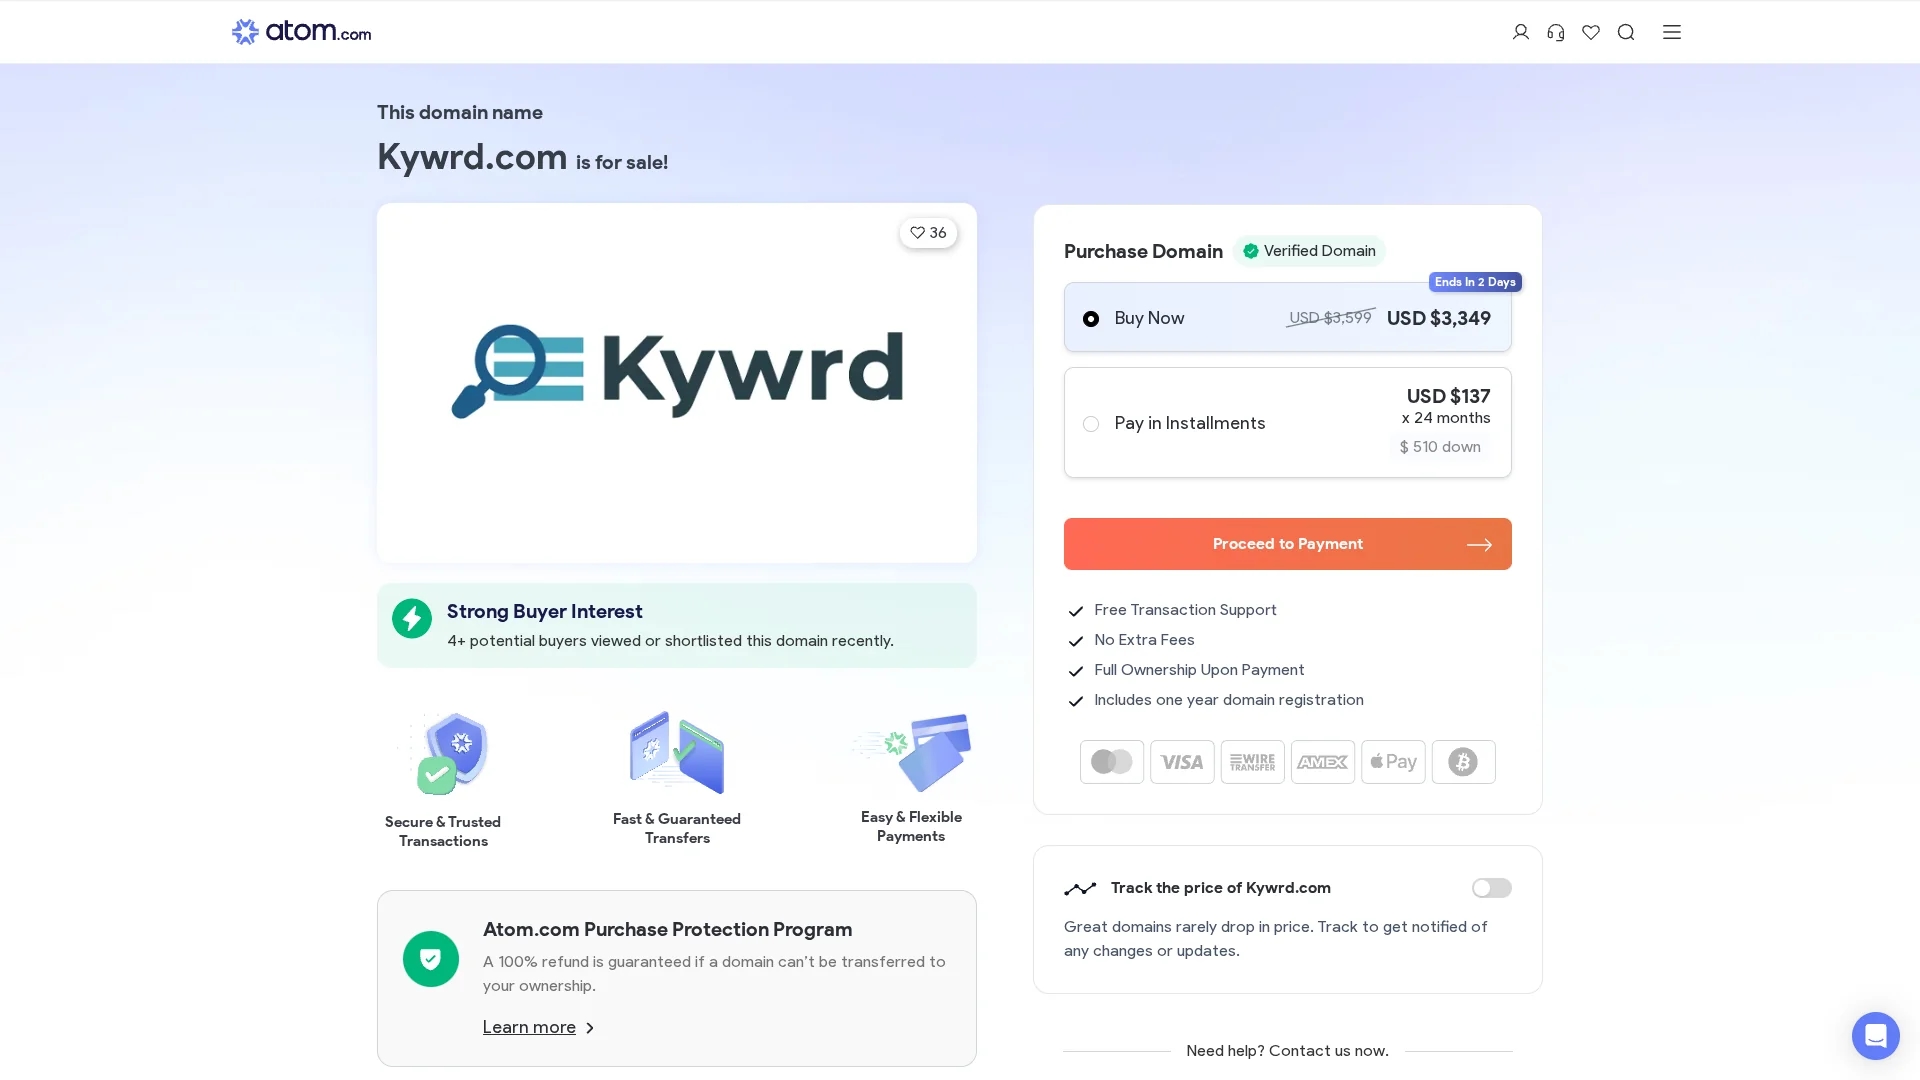Click the Mastercard payment icon

pos(1112,762)
